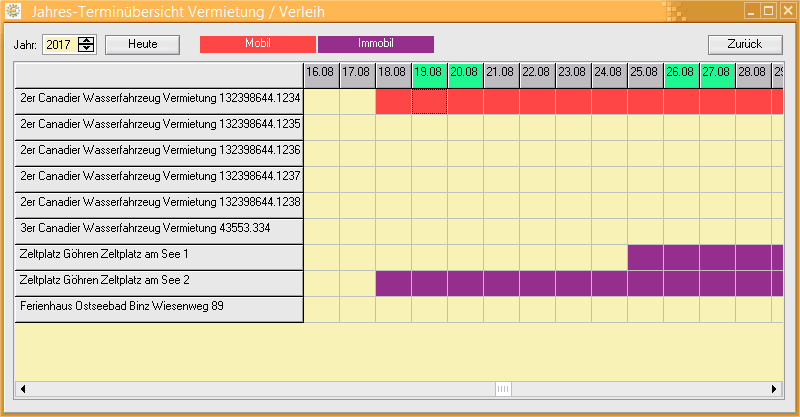800x417 pixels.
Task: Click the application icon in the title bar
Action: [x=13, y=13]
